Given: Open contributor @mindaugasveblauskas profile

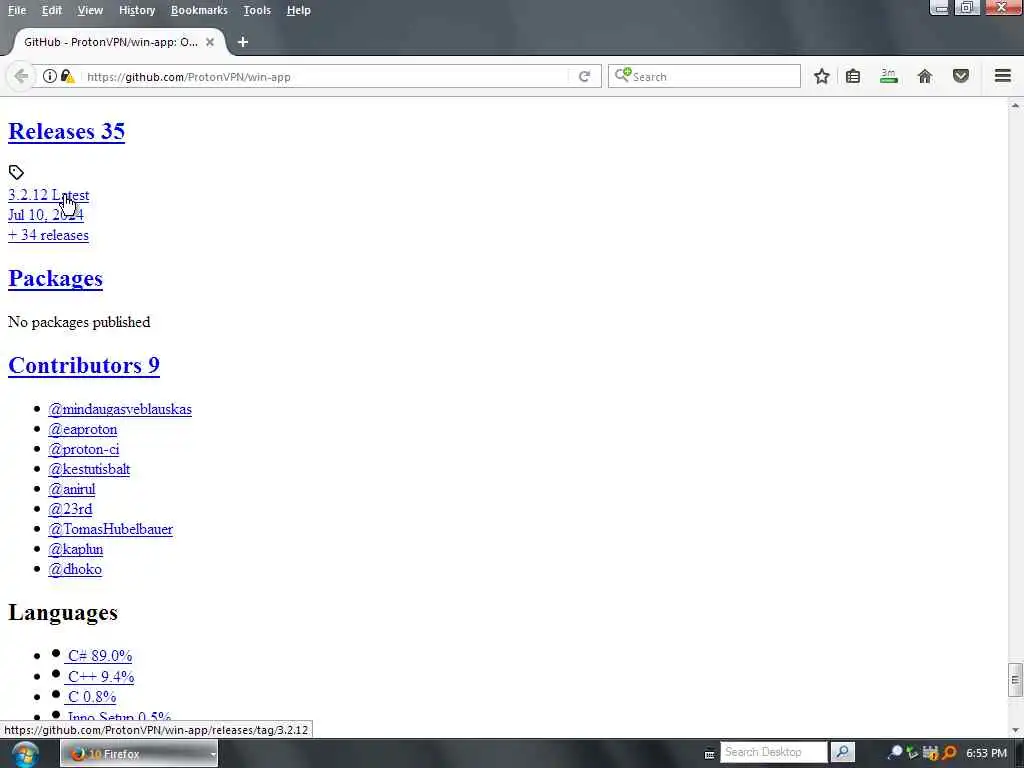Looking at the screenshot, I should pyautogui.click(x=120, y=409).
